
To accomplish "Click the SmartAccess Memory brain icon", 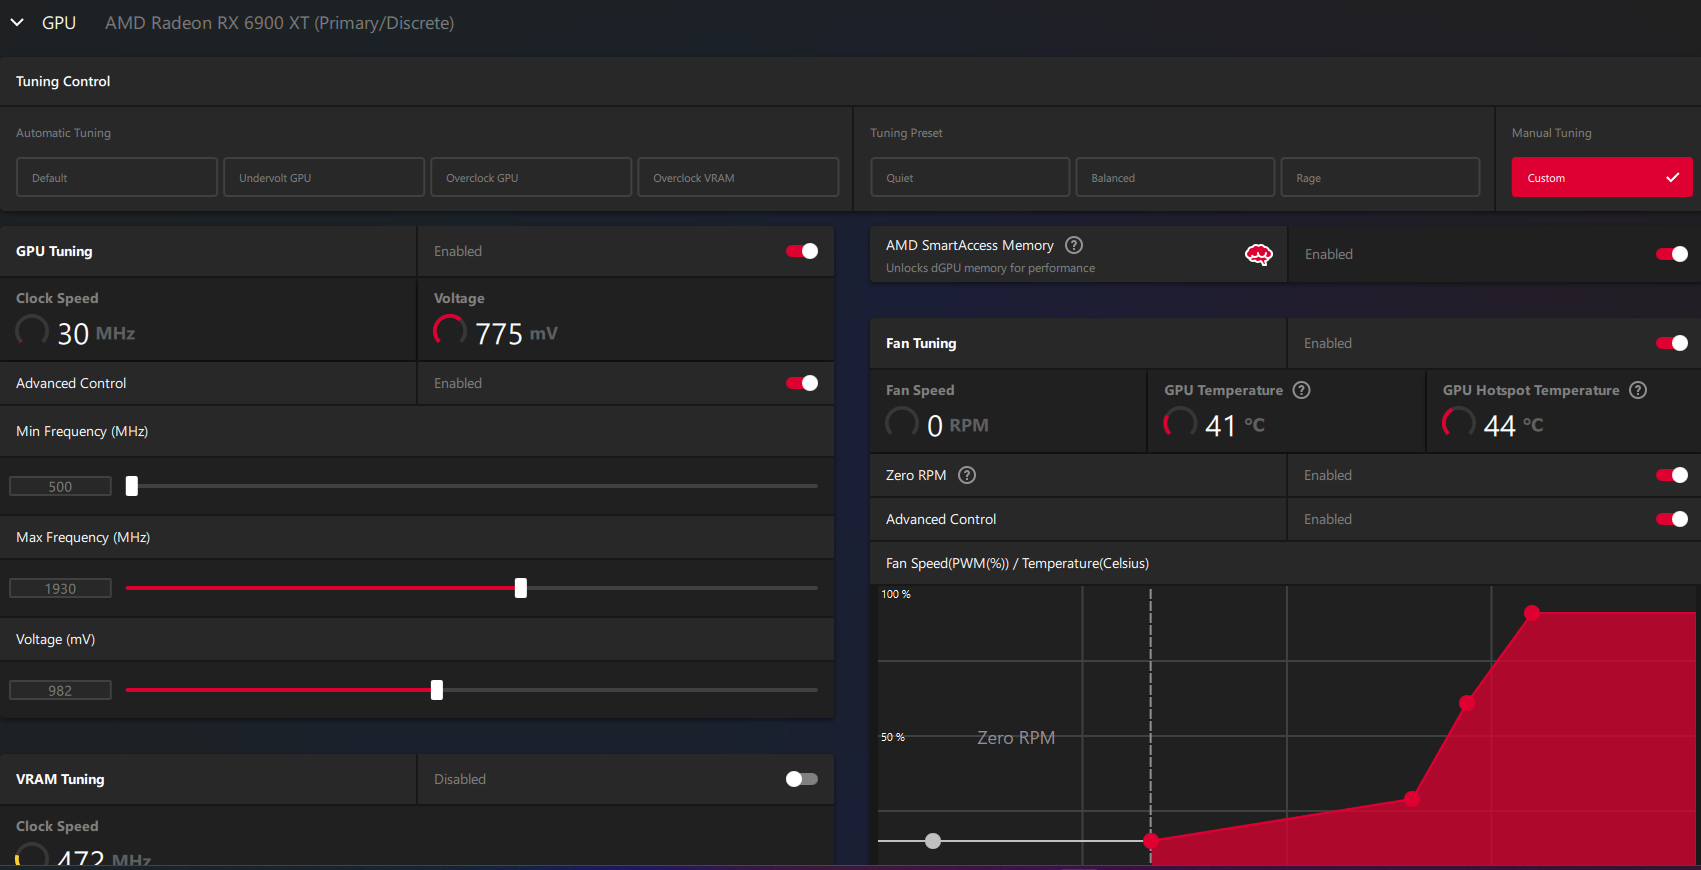I will 1259,255.
